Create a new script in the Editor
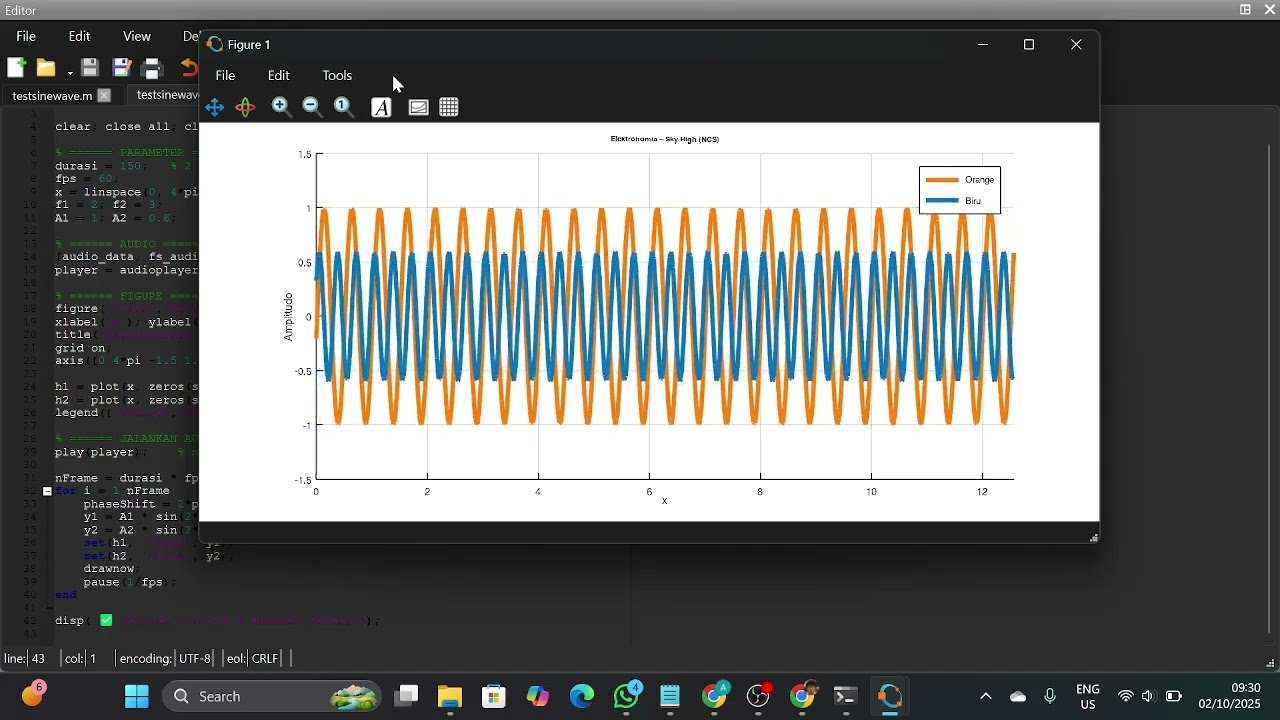 (16, 68)
